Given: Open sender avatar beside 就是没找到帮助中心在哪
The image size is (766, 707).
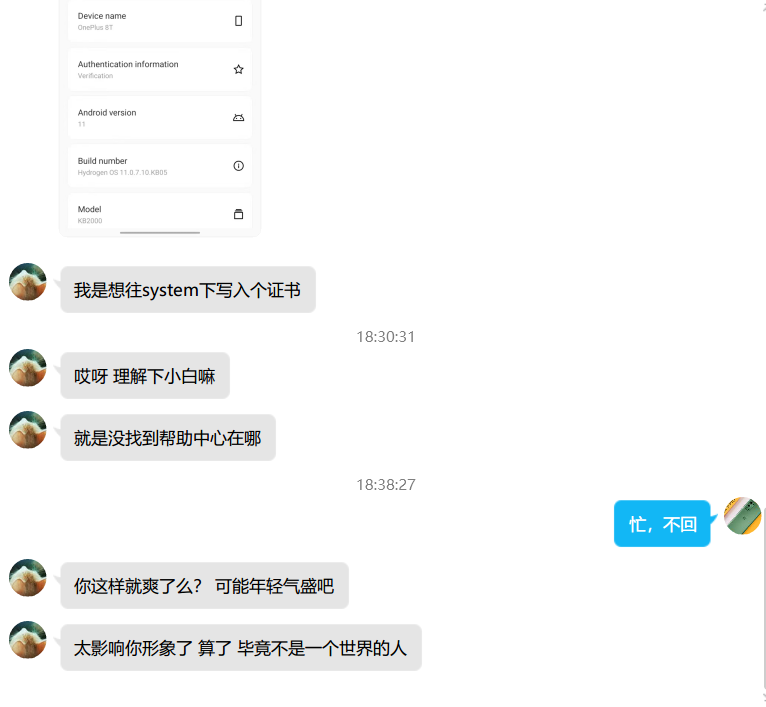Looking at the screenshot, I should (x=28, y=429).
